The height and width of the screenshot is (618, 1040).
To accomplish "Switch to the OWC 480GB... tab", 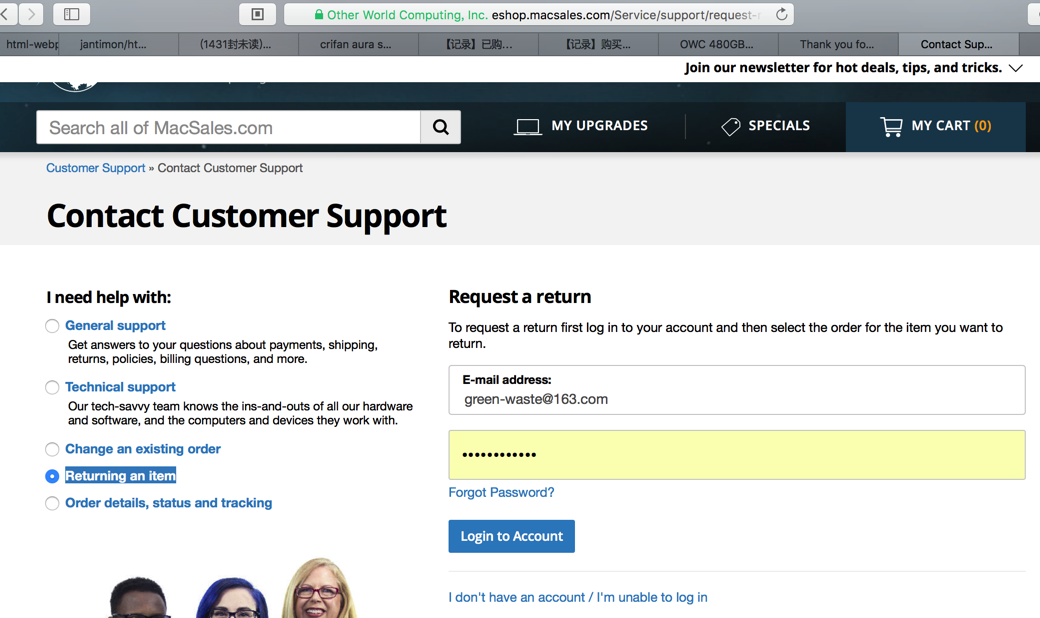I will tap(716, 44).
